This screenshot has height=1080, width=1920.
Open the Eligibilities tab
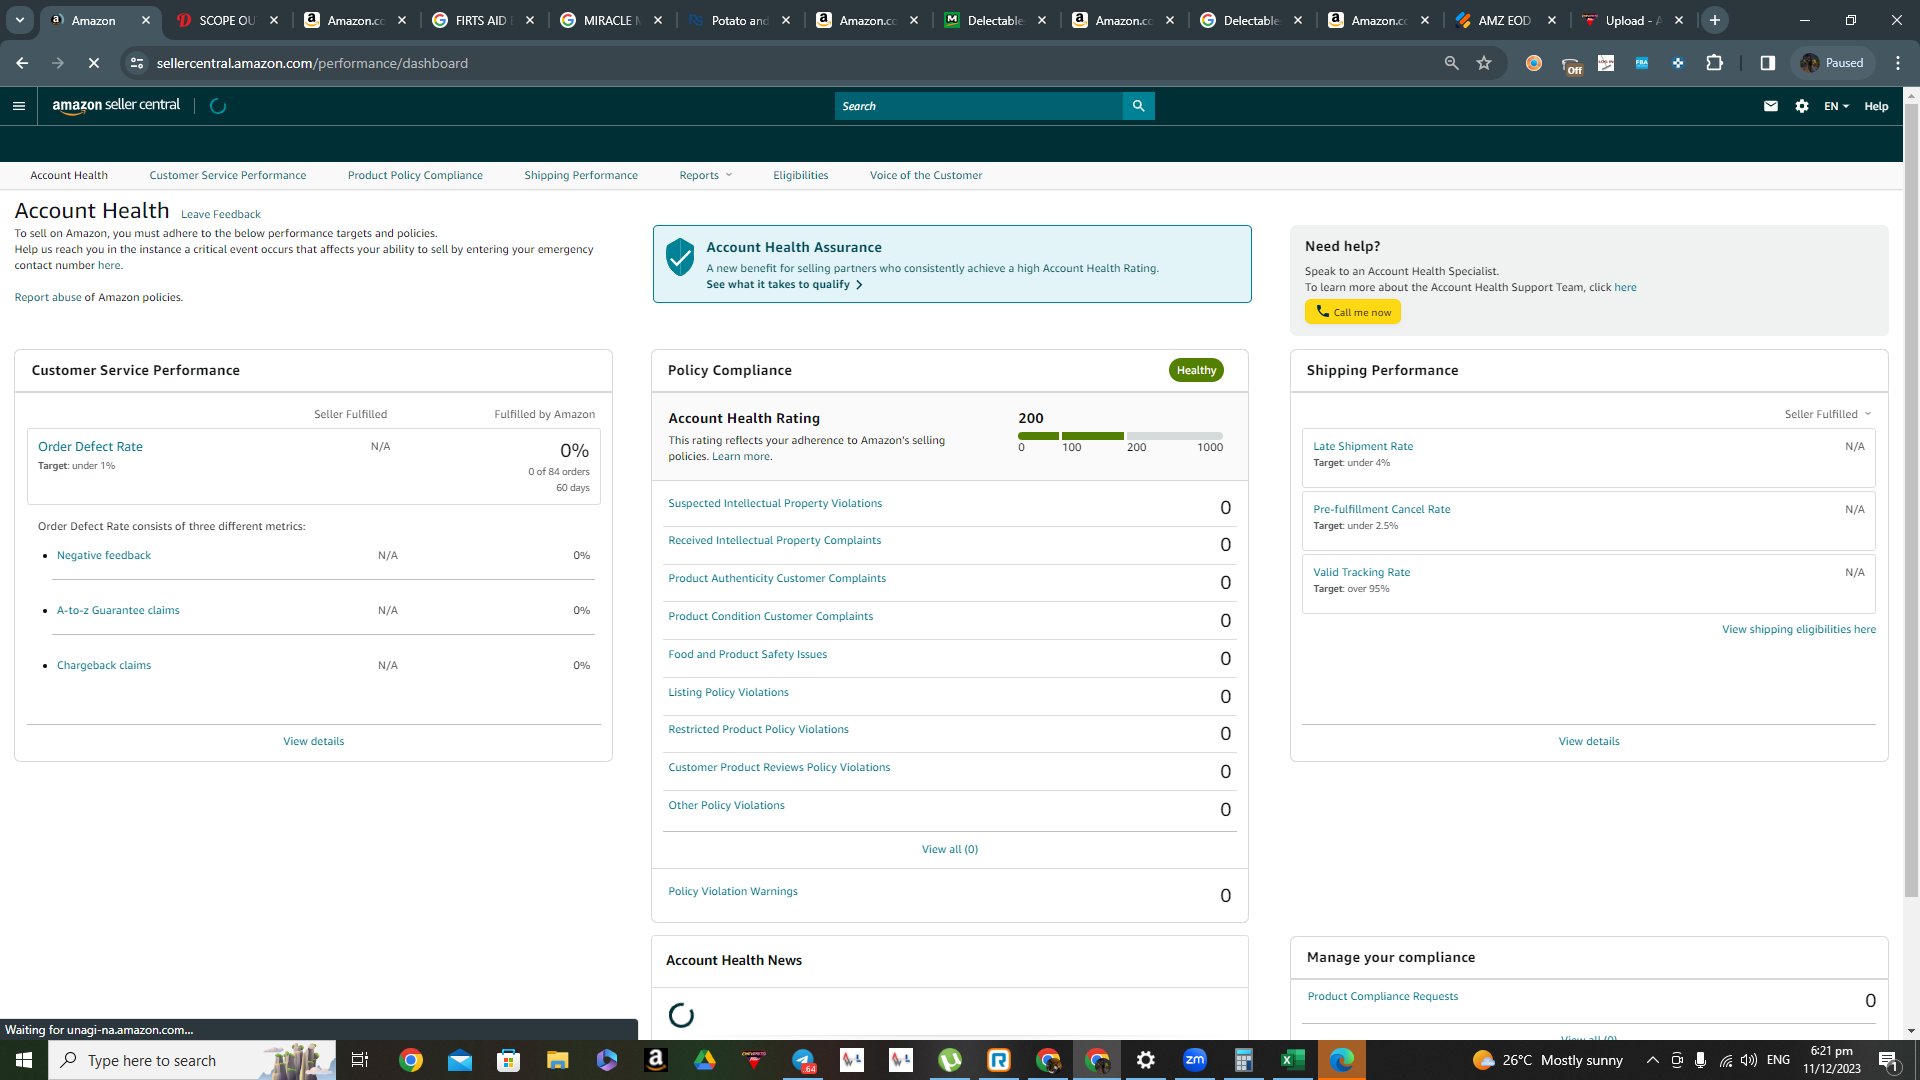click(801, 175)
